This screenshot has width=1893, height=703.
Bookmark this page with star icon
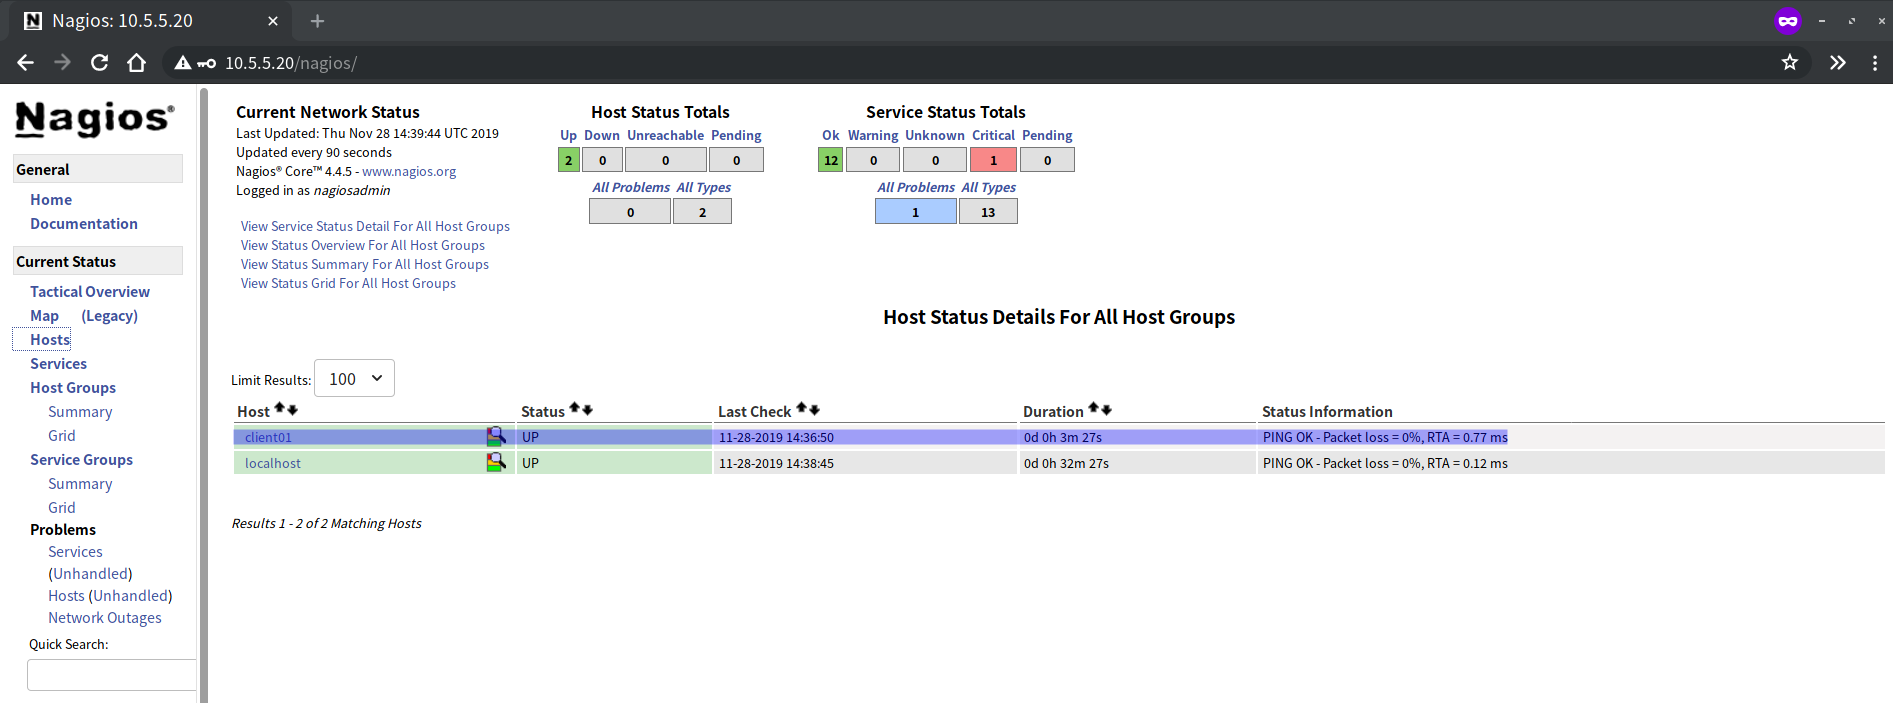coord(1790,63)
